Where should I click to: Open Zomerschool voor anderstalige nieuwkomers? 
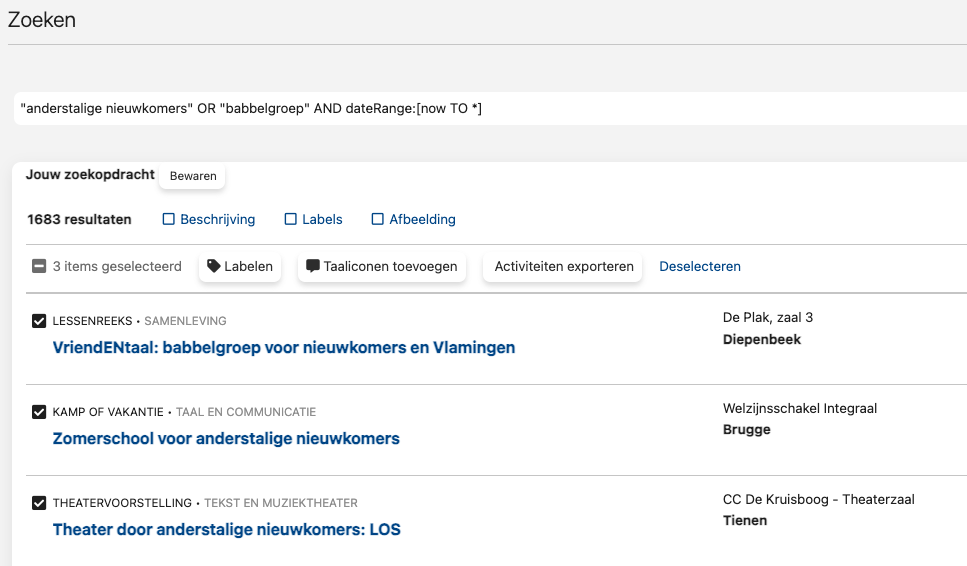226,439
